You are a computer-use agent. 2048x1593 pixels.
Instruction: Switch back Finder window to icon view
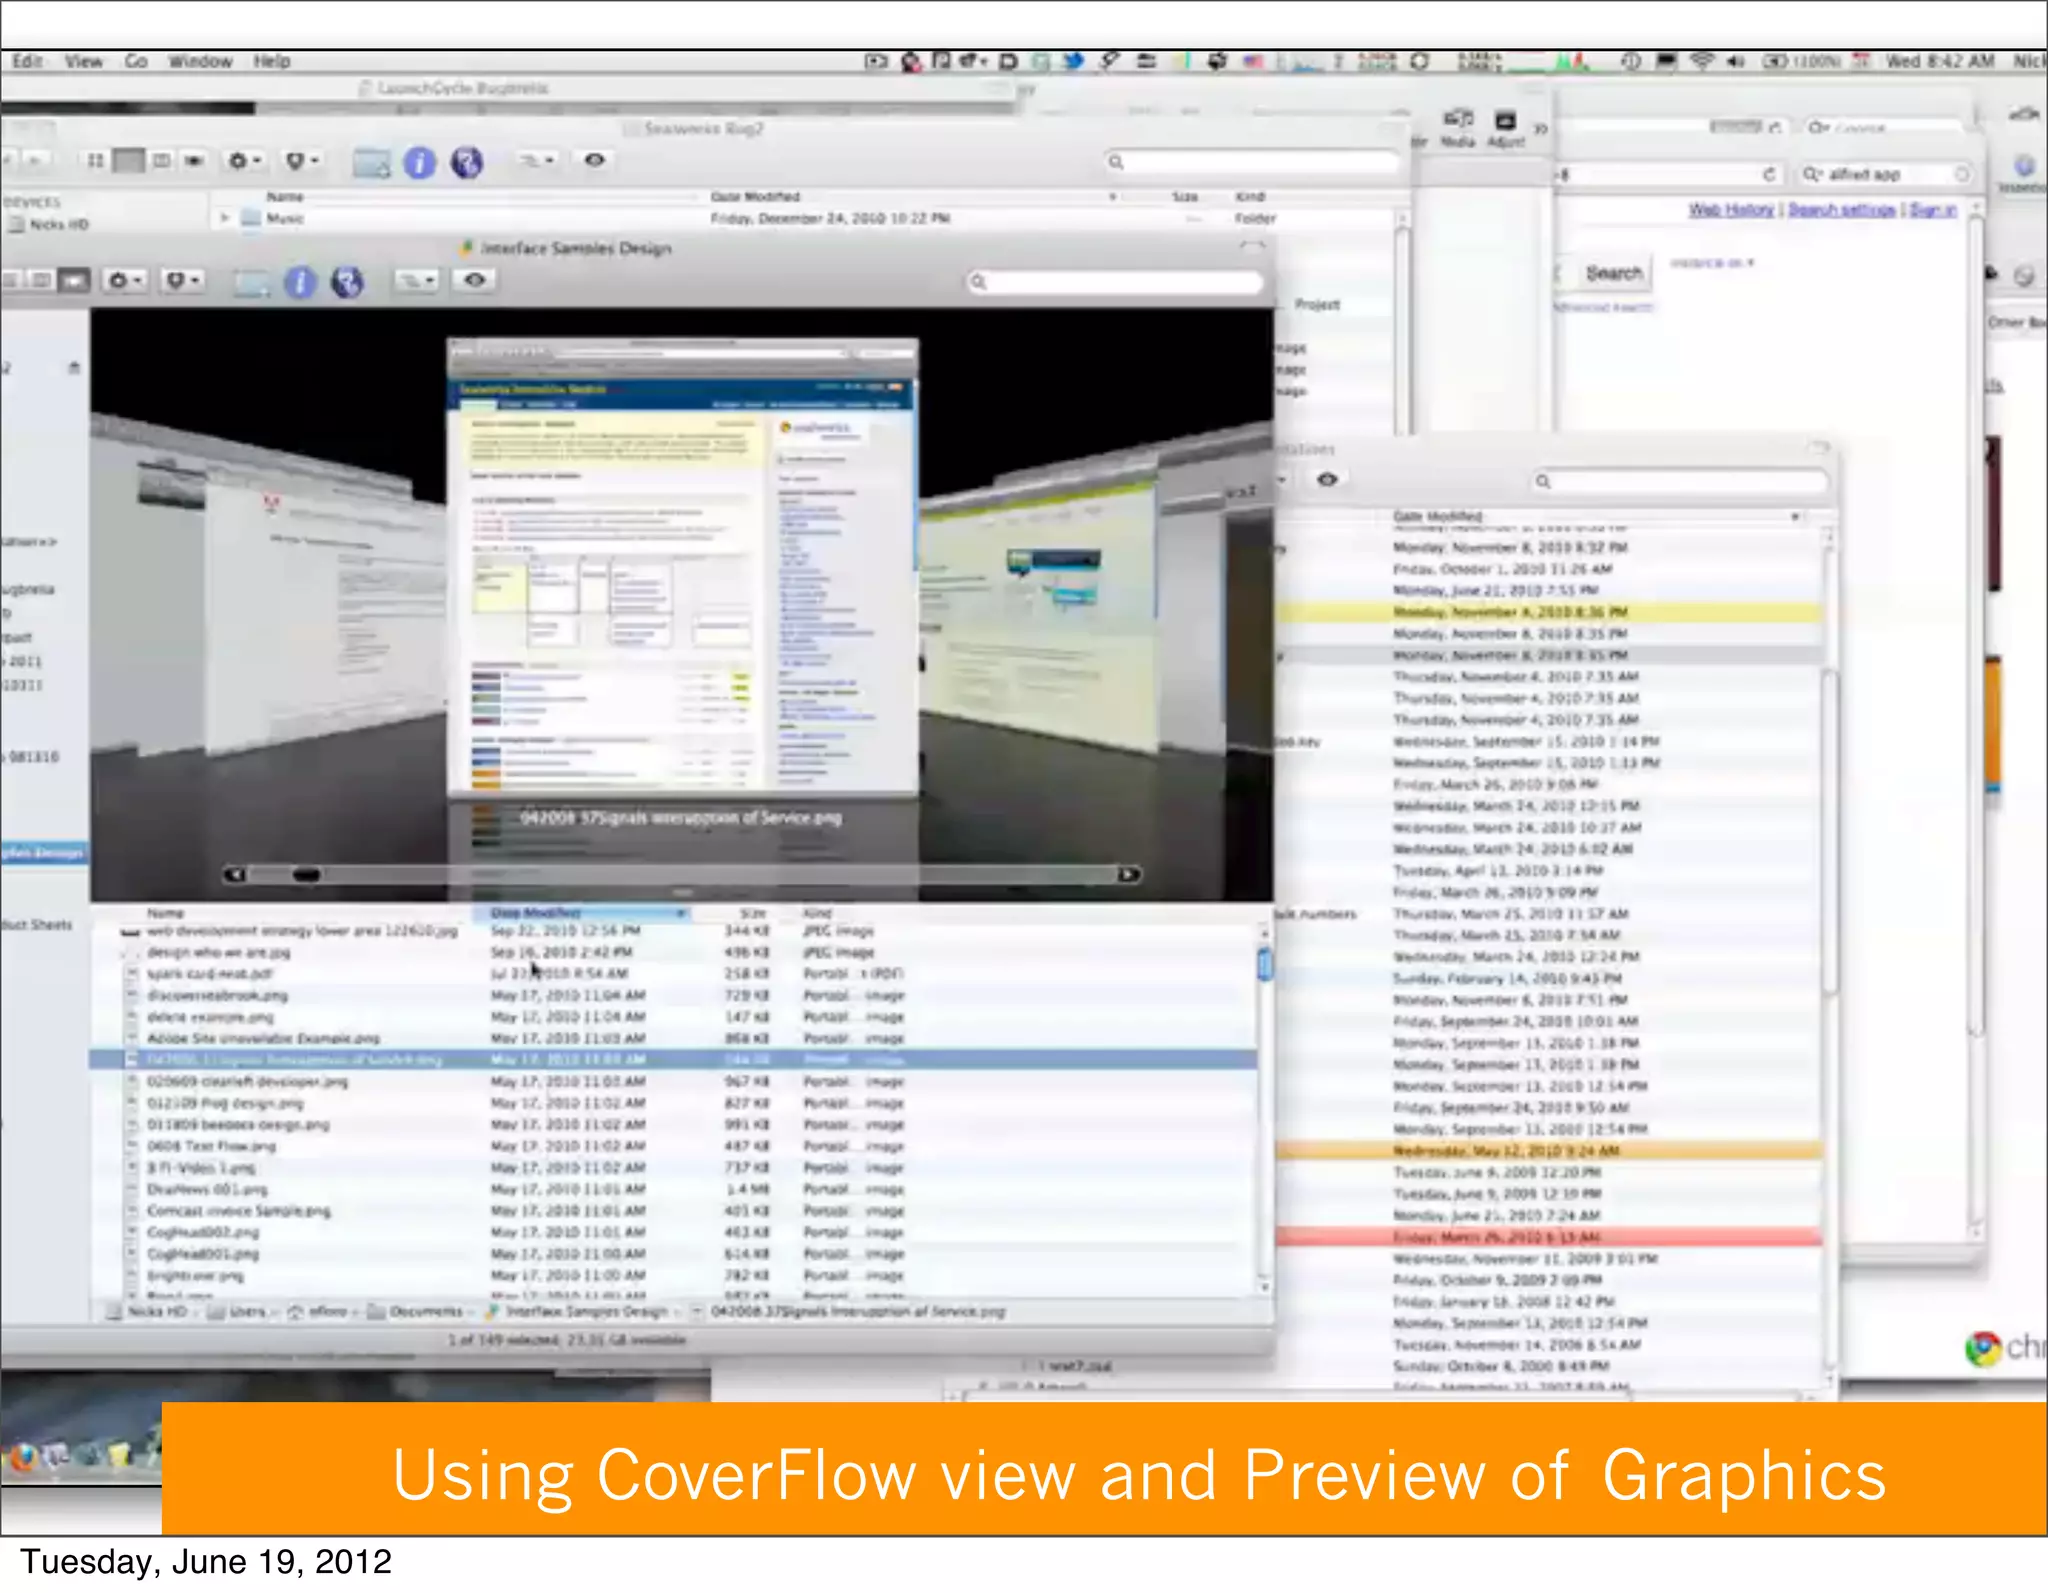[x=95, y=161]
